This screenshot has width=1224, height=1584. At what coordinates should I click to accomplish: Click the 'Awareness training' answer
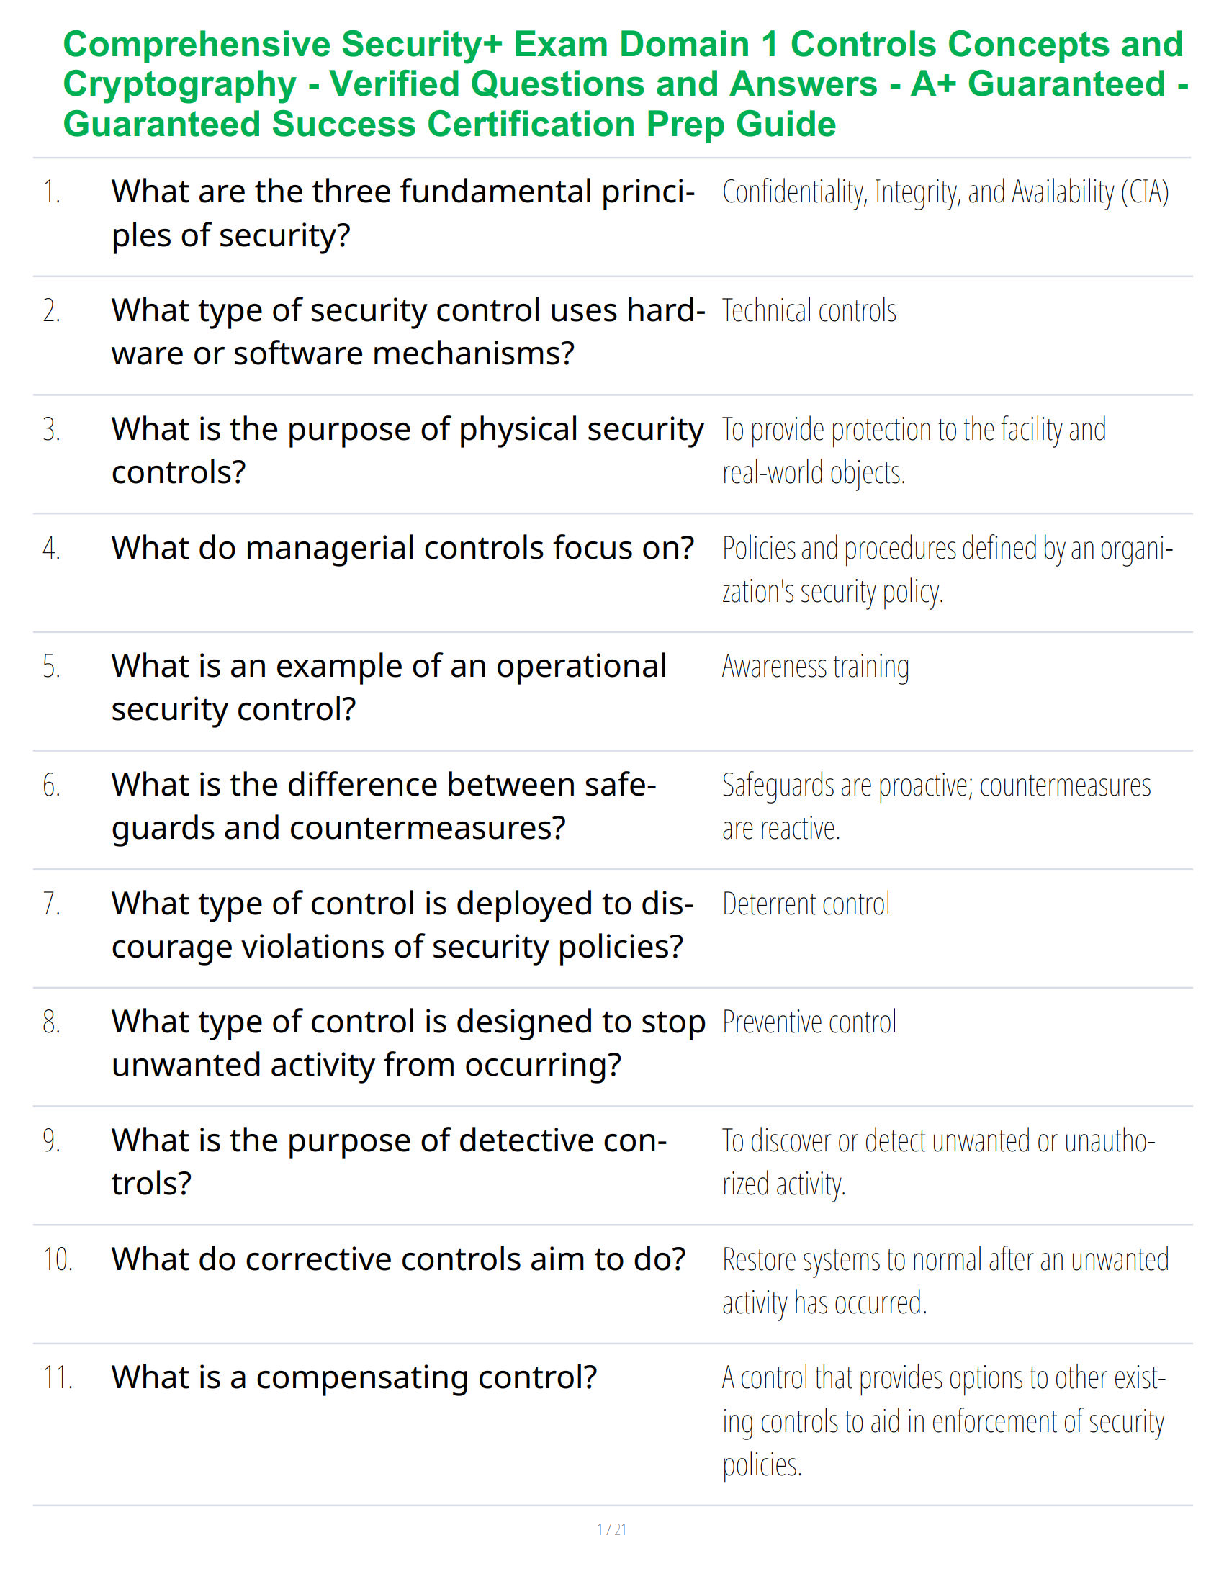point(816,667)
